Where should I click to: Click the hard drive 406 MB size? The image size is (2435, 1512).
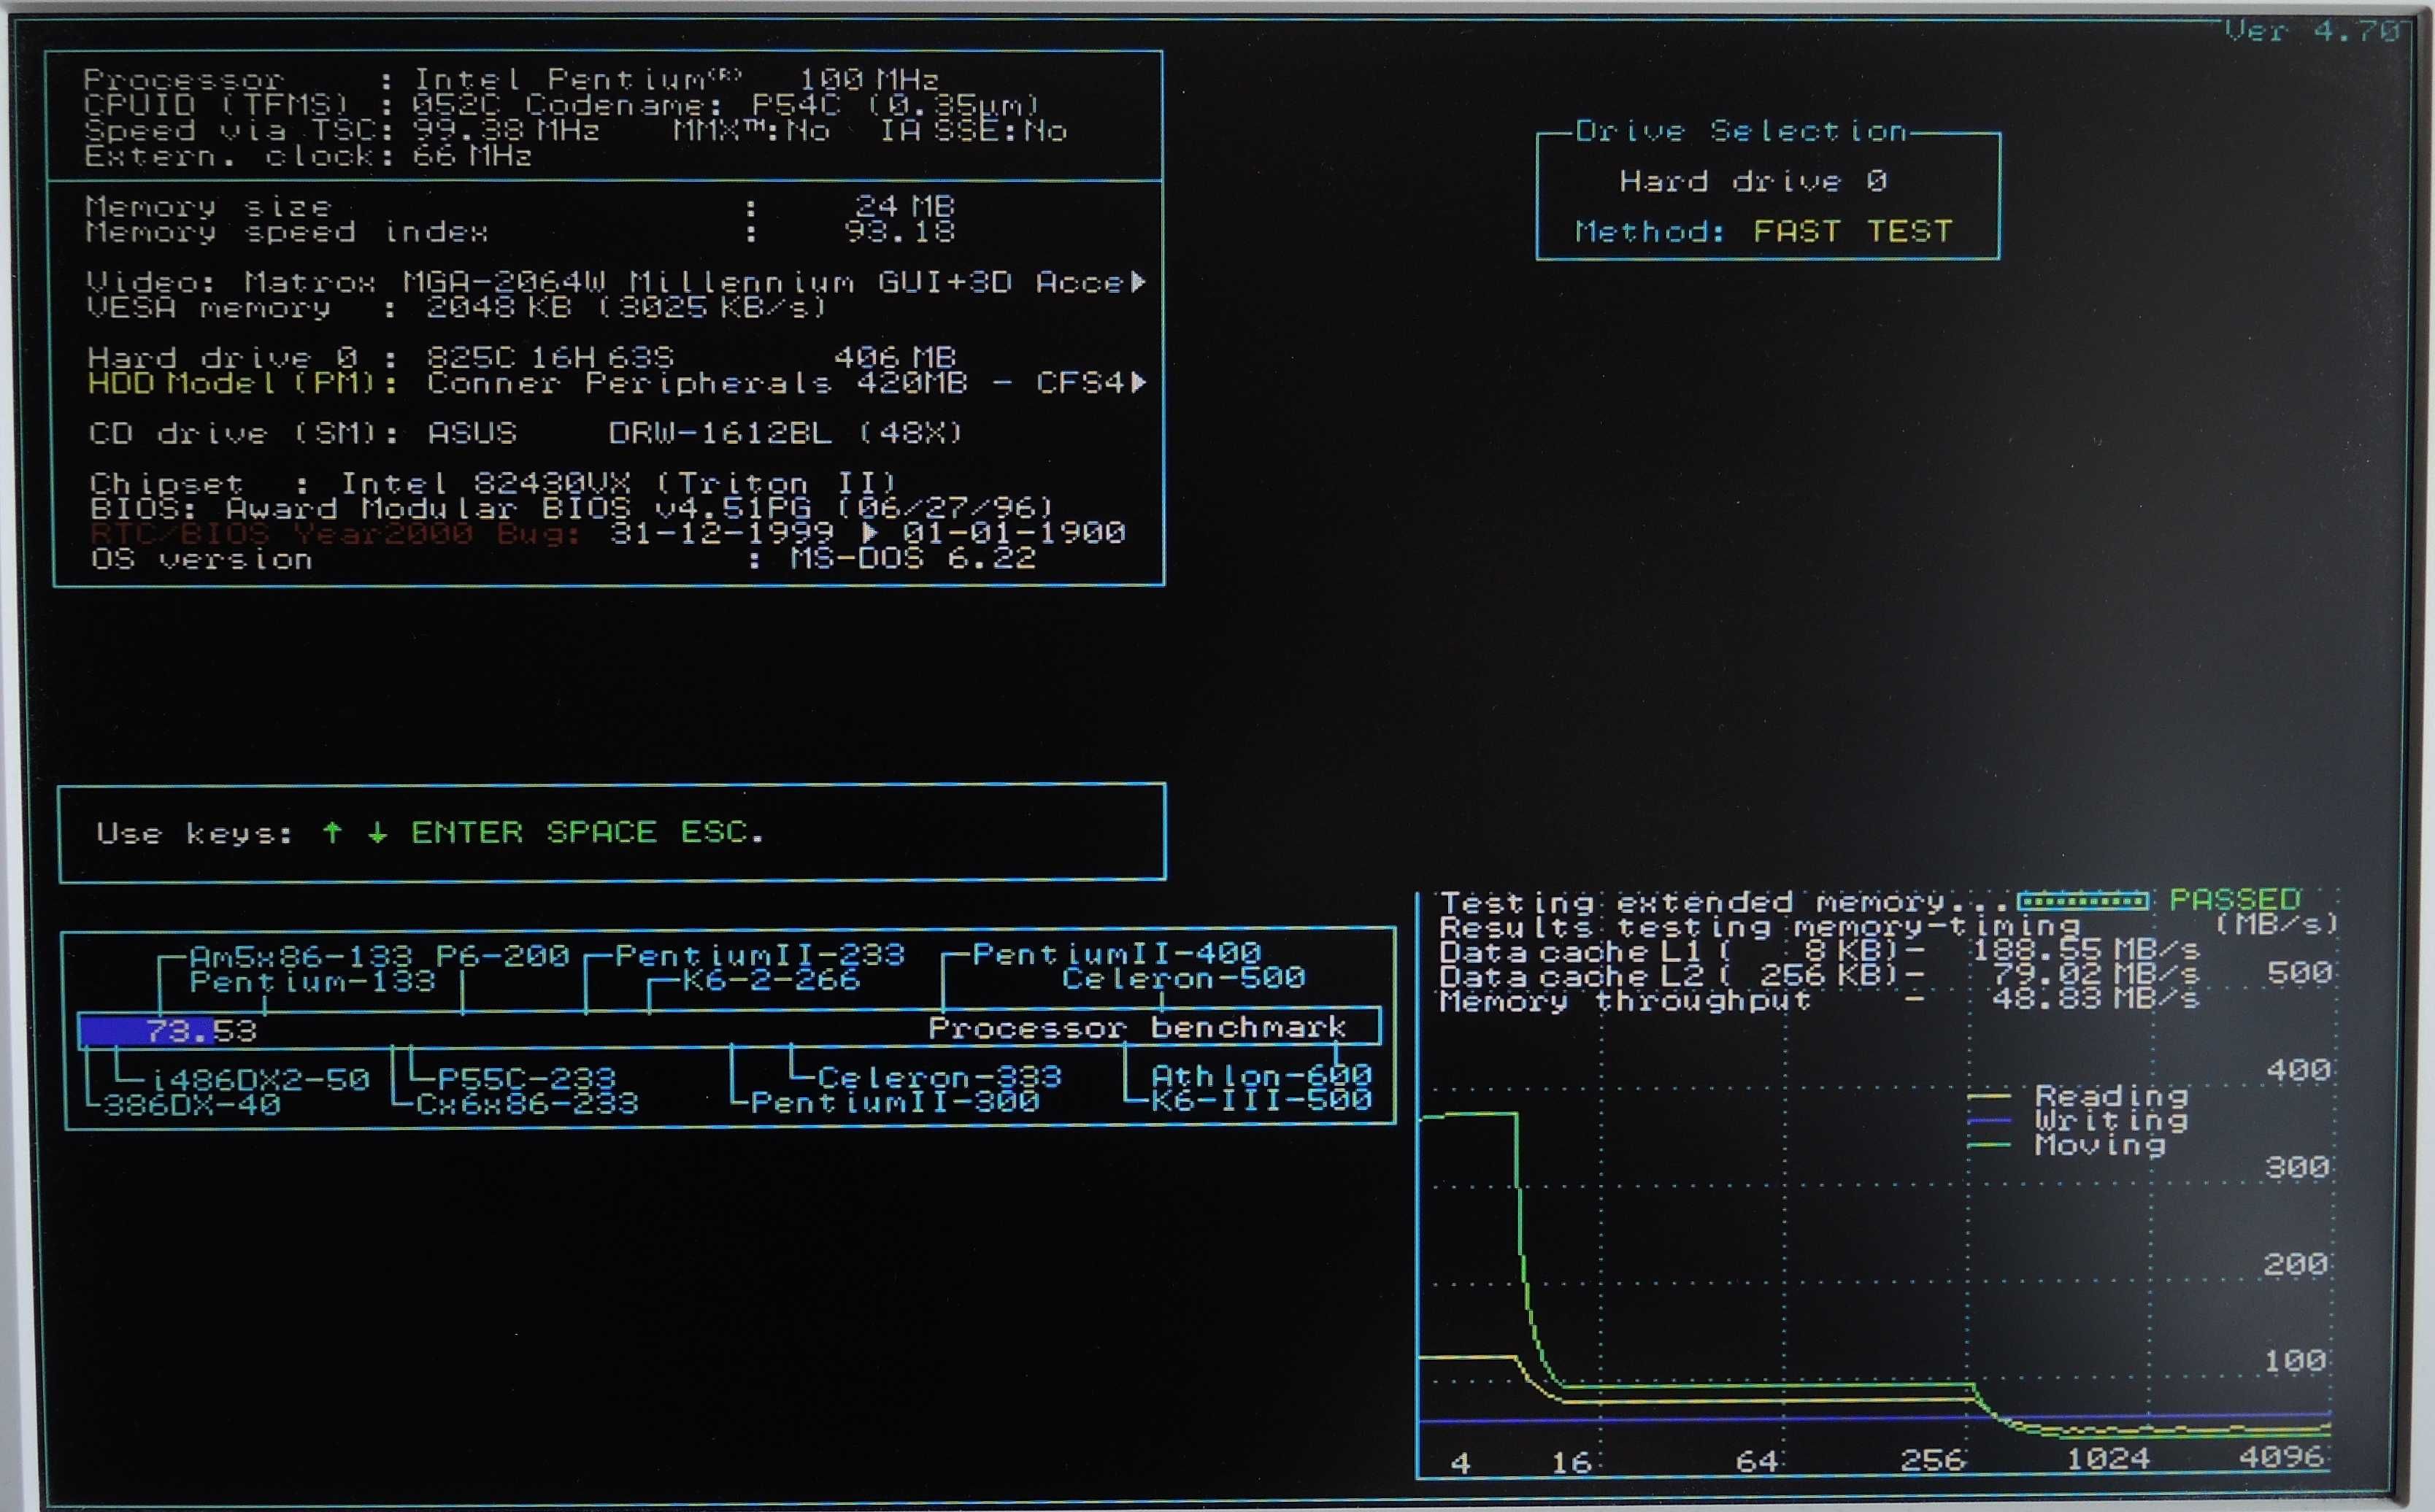click(895, 357)
